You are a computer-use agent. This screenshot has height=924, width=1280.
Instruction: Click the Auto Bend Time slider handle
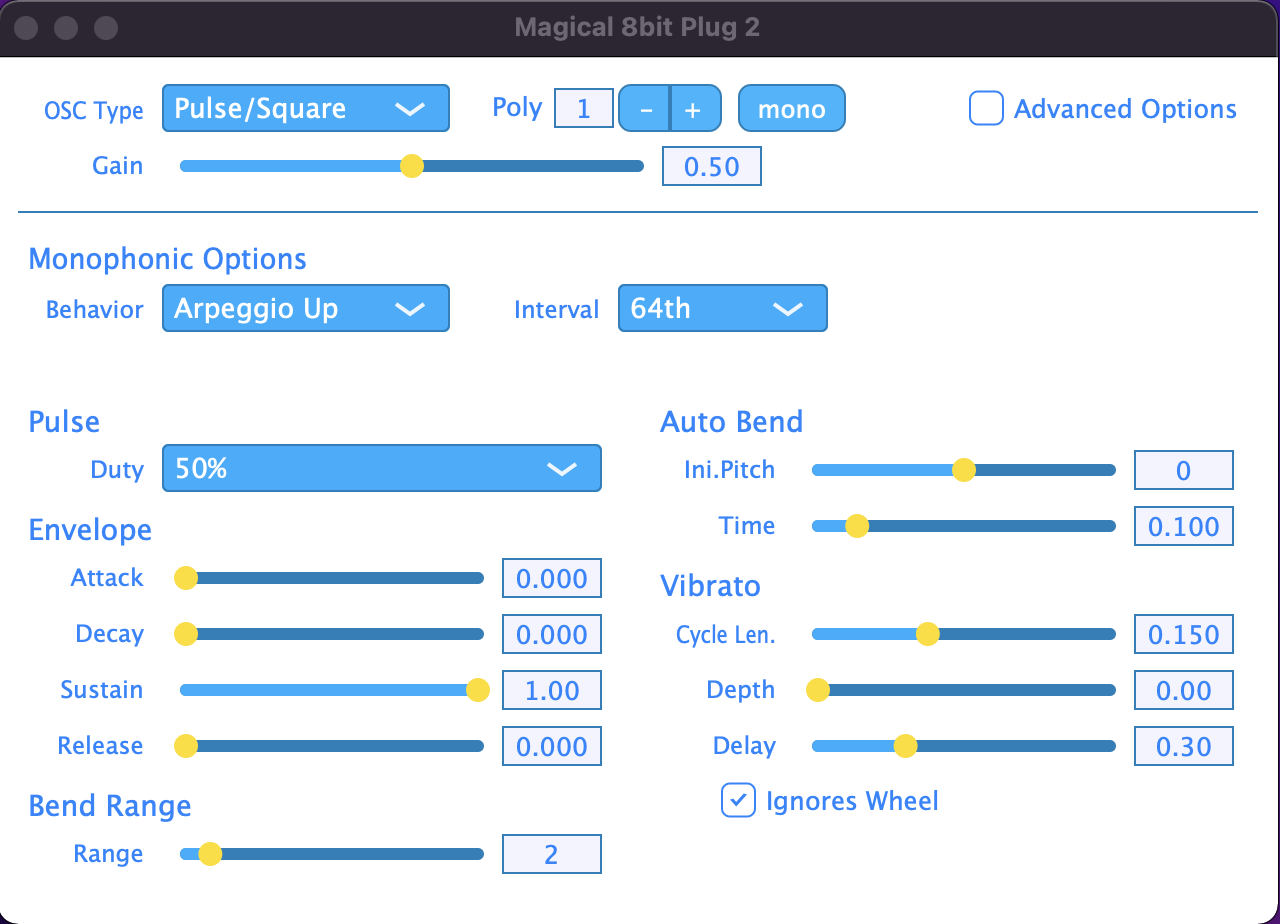857,526
